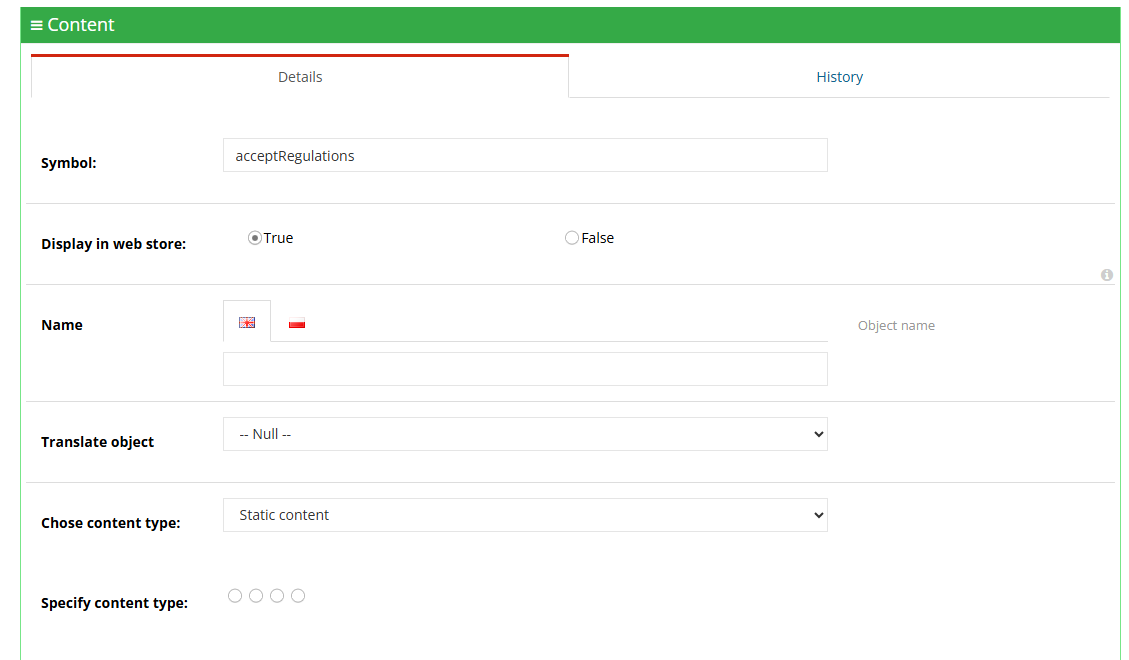
Task: Click the 'Name' field label
Action: point(61,325)
